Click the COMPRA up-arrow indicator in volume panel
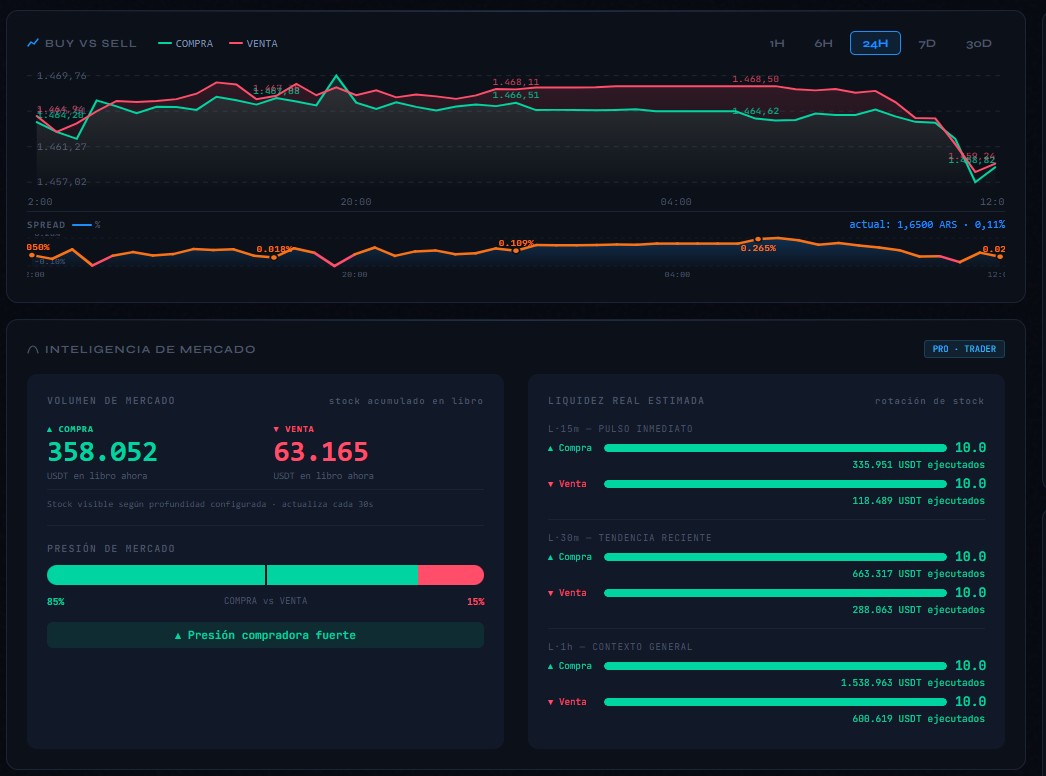 48,428
